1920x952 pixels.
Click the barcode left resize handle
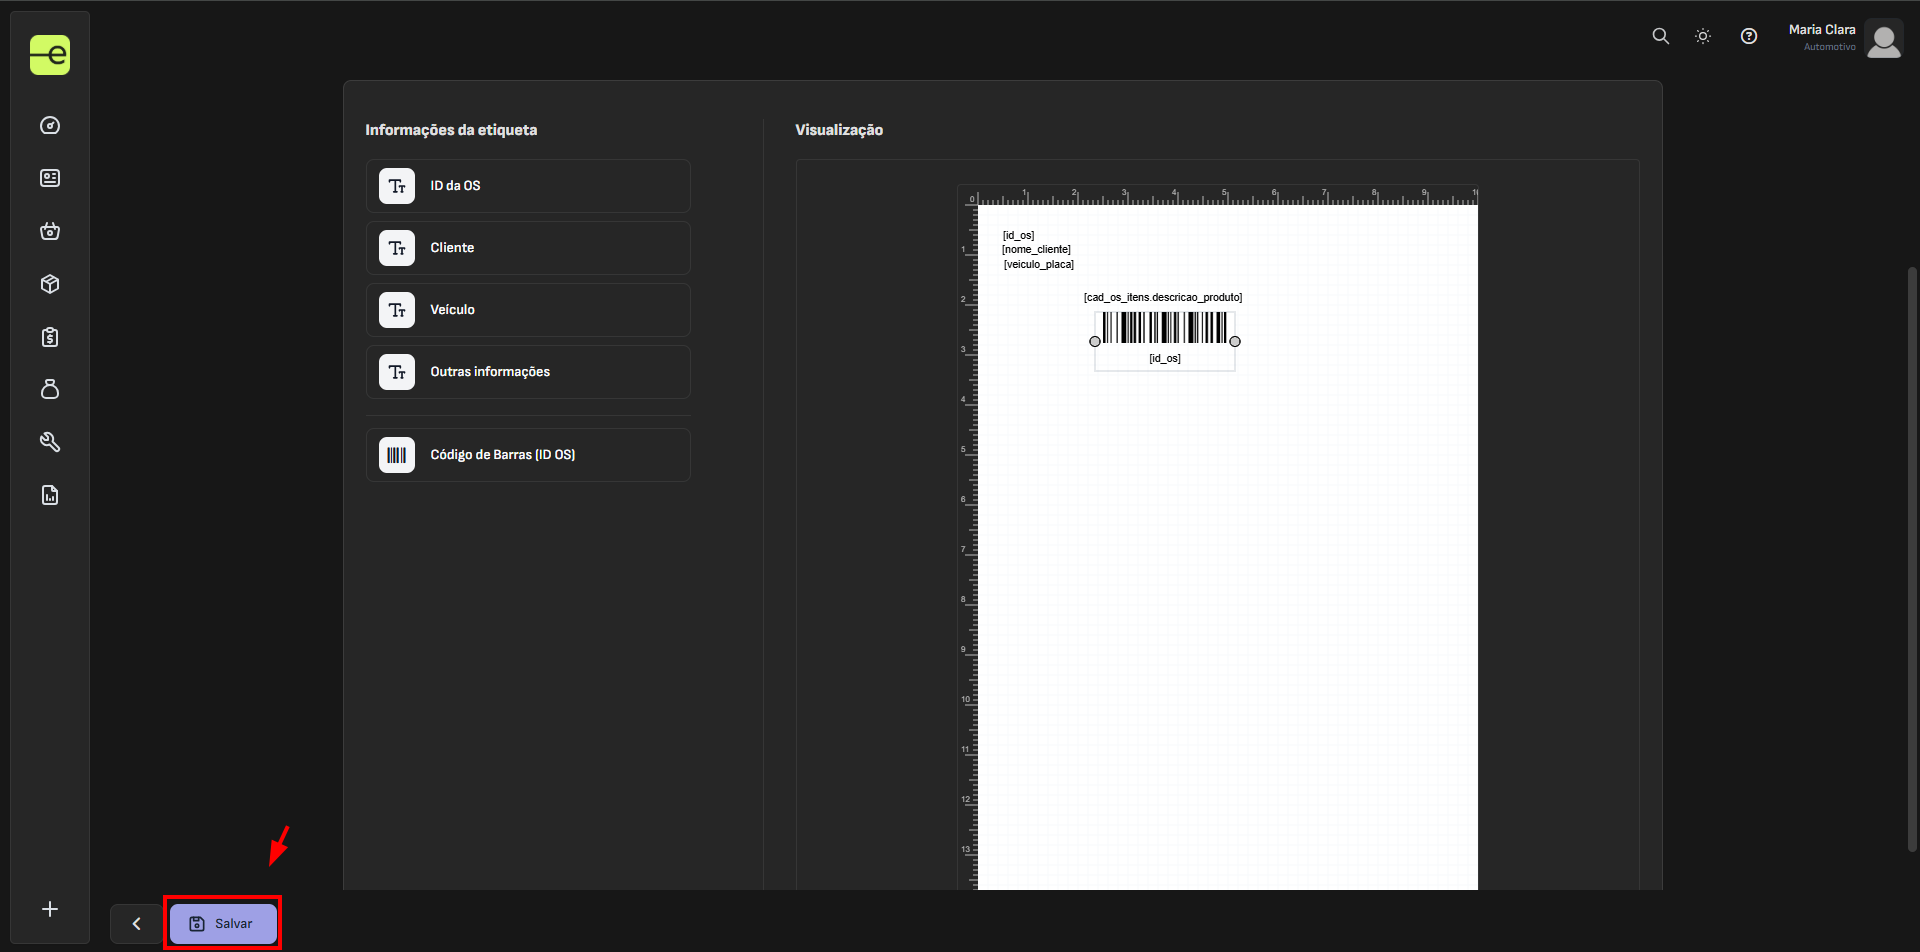[x=1095, y=342]
